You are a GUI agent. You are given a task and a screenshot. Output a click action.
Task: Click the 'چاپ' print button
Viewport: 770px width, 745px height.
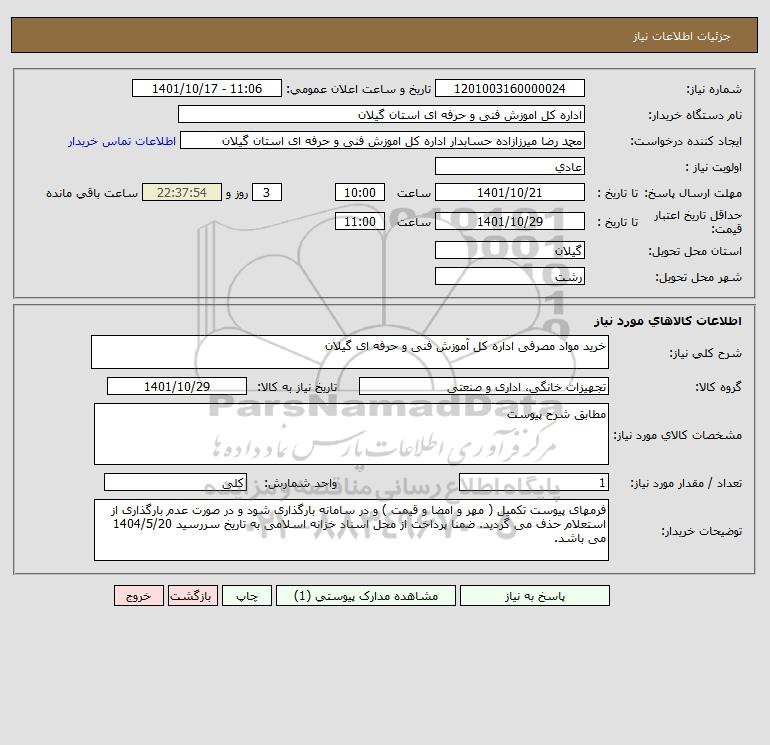click(247, 596)
